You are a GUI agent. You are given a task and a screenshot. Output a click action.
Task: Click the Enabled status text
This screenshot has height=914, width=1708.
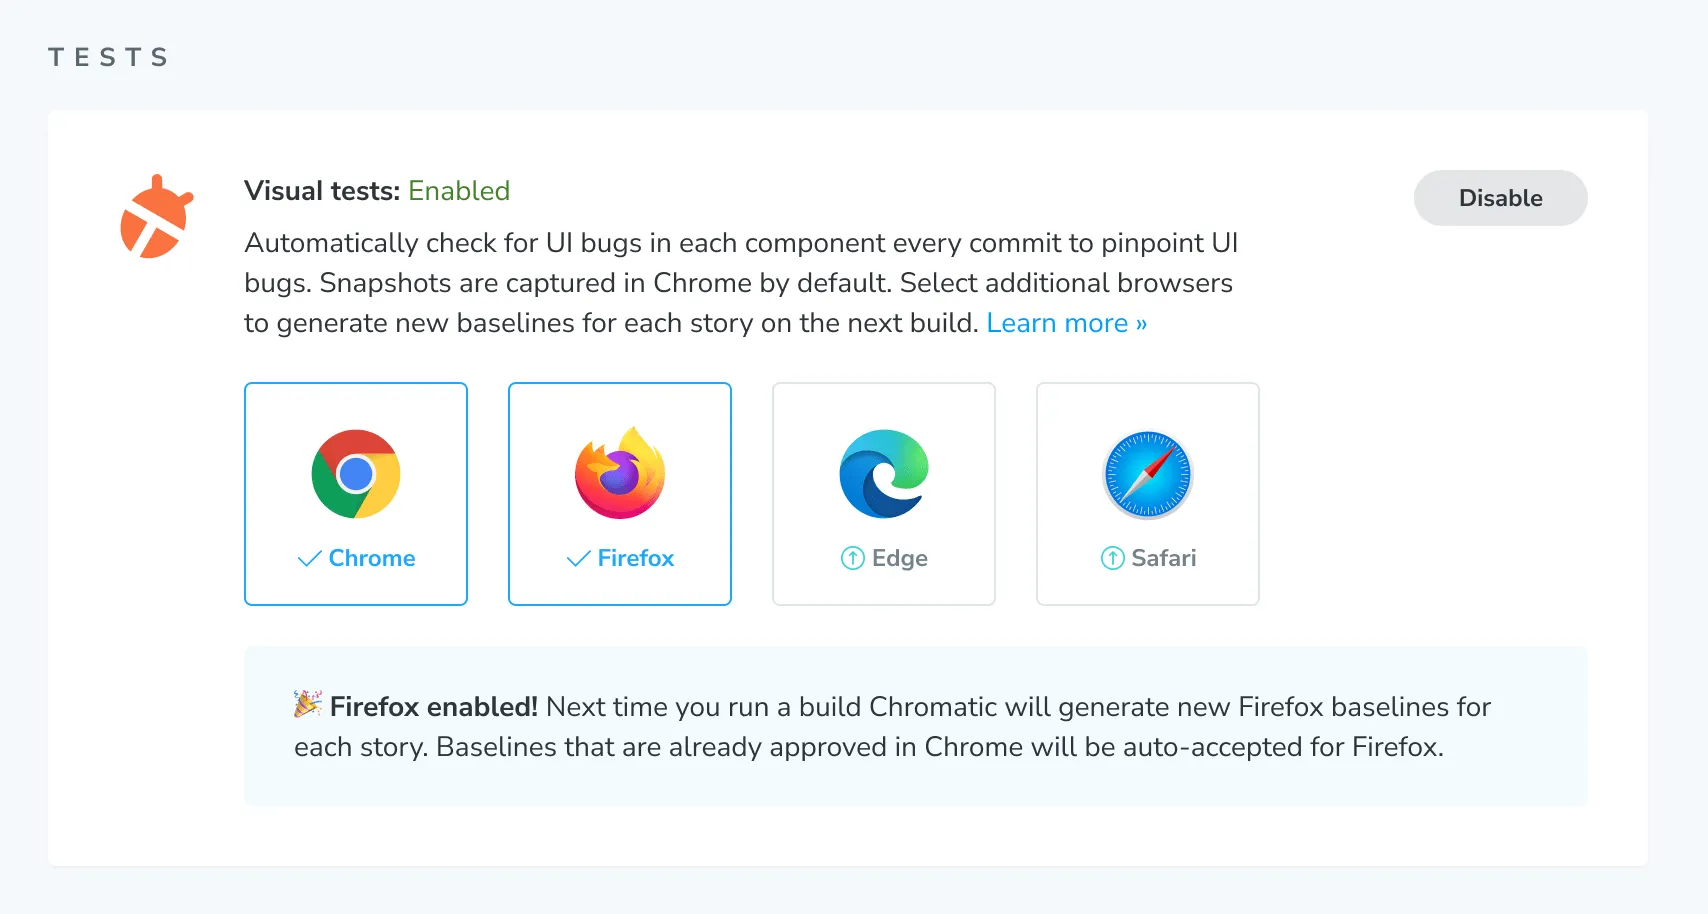[459, 190]
